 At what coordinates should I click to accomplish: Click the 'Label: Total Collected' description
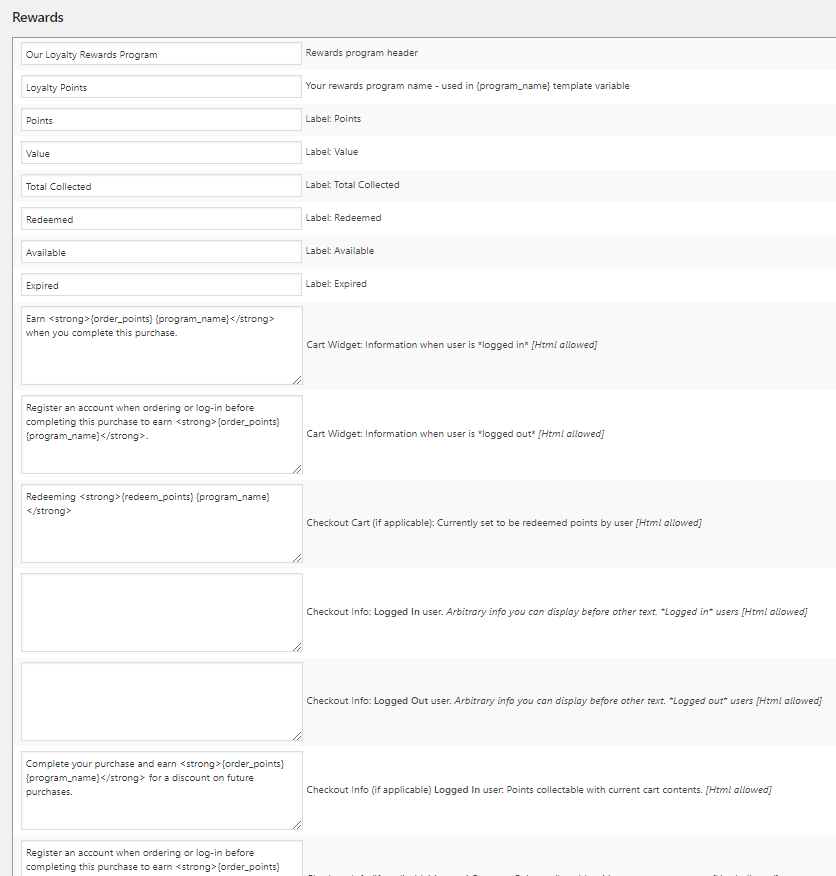(352, 184)
